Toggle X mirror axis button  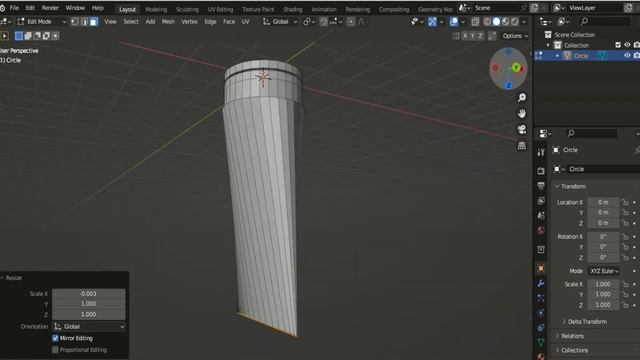click(465, 36)
